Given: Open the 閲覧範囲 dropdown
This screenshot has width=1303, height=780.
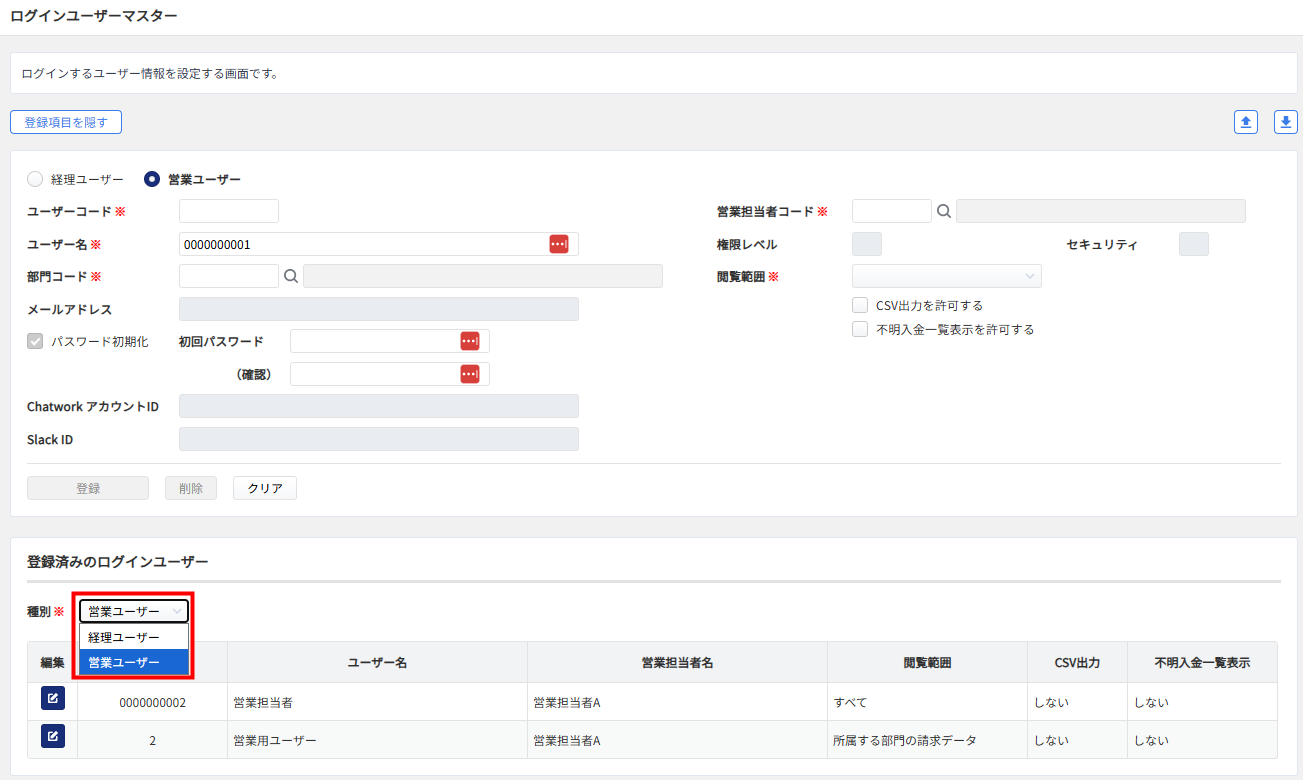Looking at the screenshot, I should [946, 277].
